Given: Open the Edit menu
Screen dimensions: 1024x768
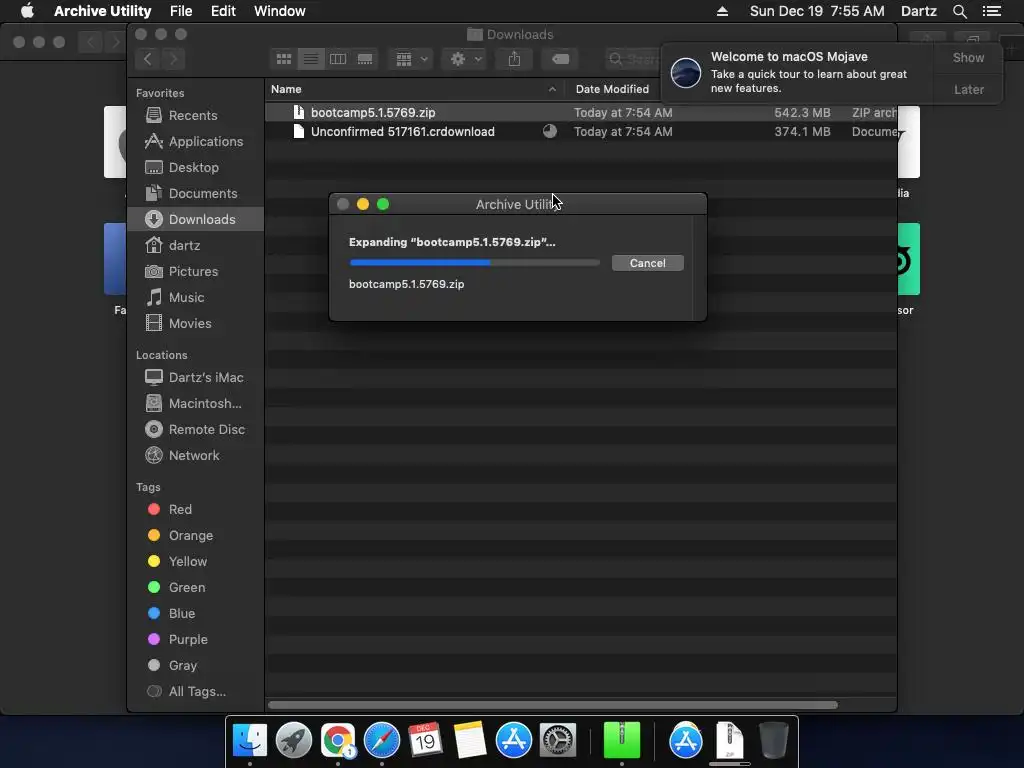Looking at the screenshot, I should click(x=223, y=11).
